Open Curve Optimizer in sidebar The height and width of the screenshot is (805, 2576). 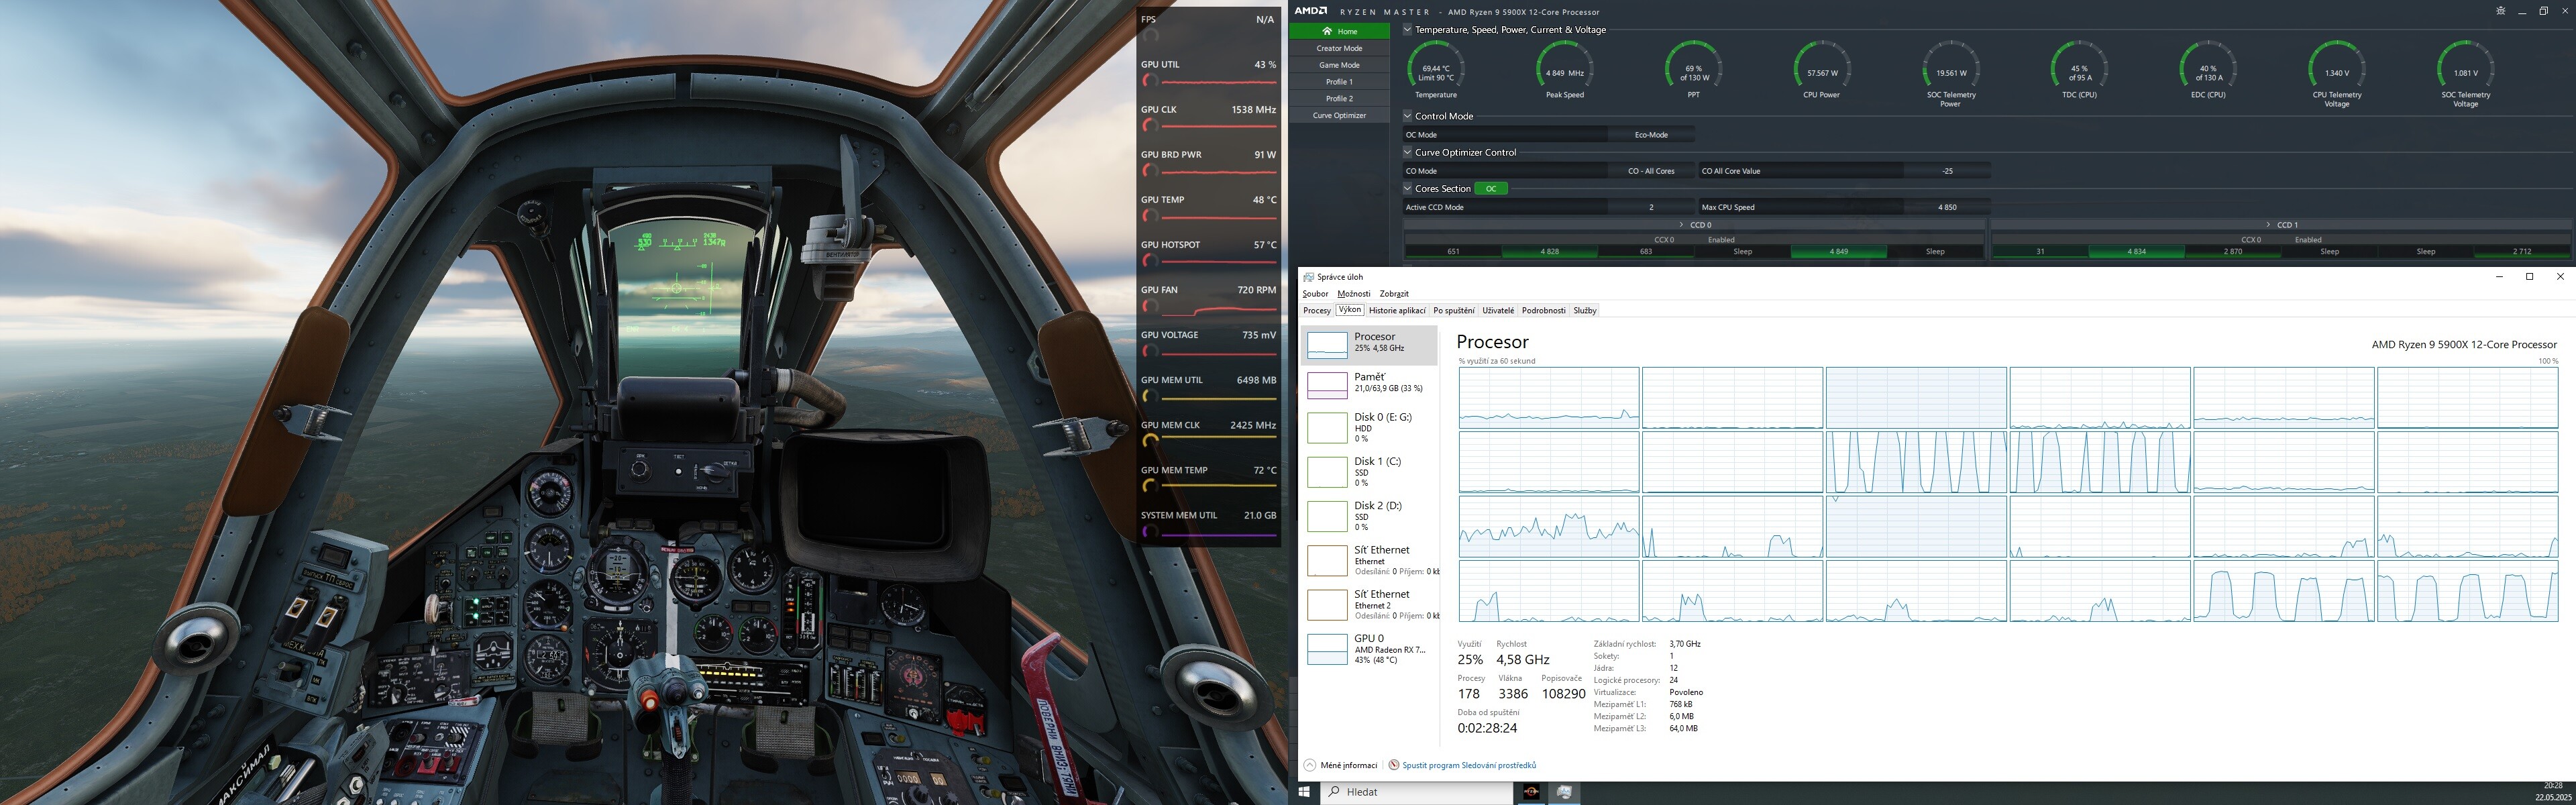(1339, 115)
